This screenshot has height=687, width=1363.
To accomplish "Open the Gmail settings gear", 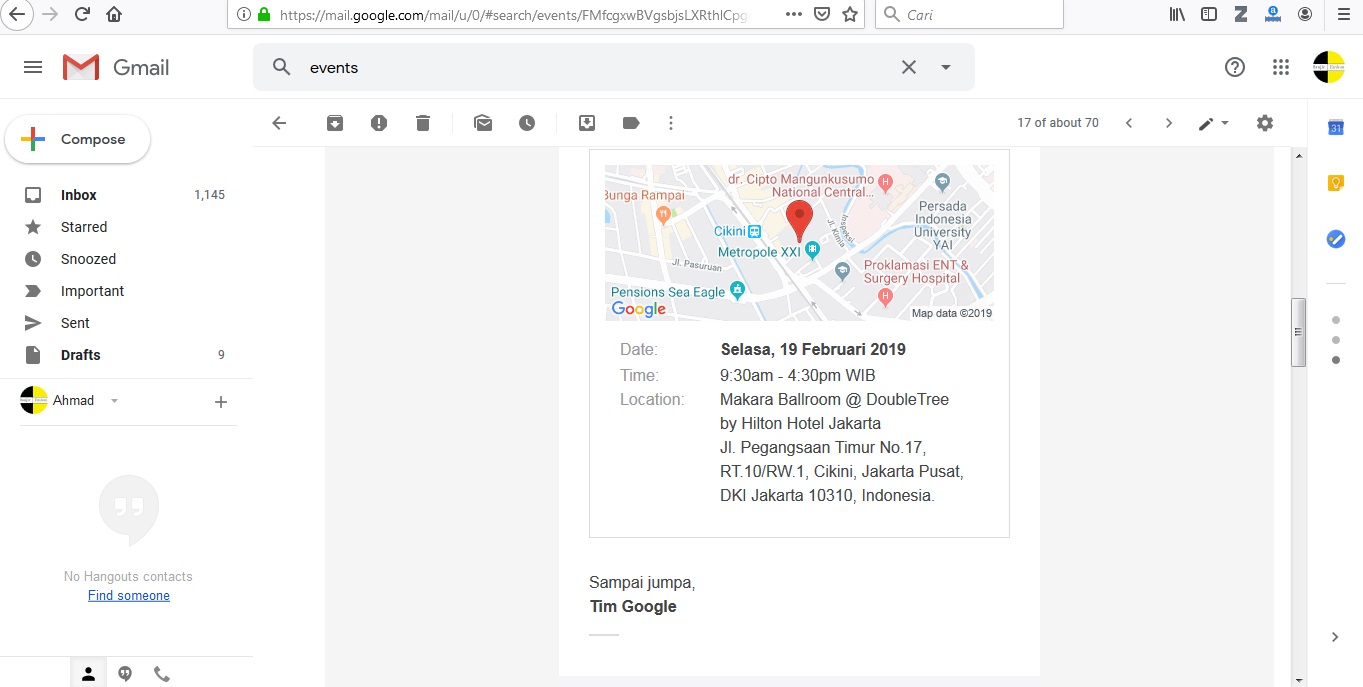I will coord(1265,122).
